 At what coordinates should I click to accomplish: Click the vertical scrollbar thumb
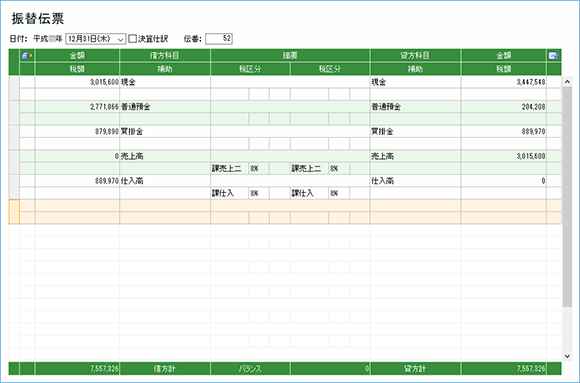click(567, 196)
